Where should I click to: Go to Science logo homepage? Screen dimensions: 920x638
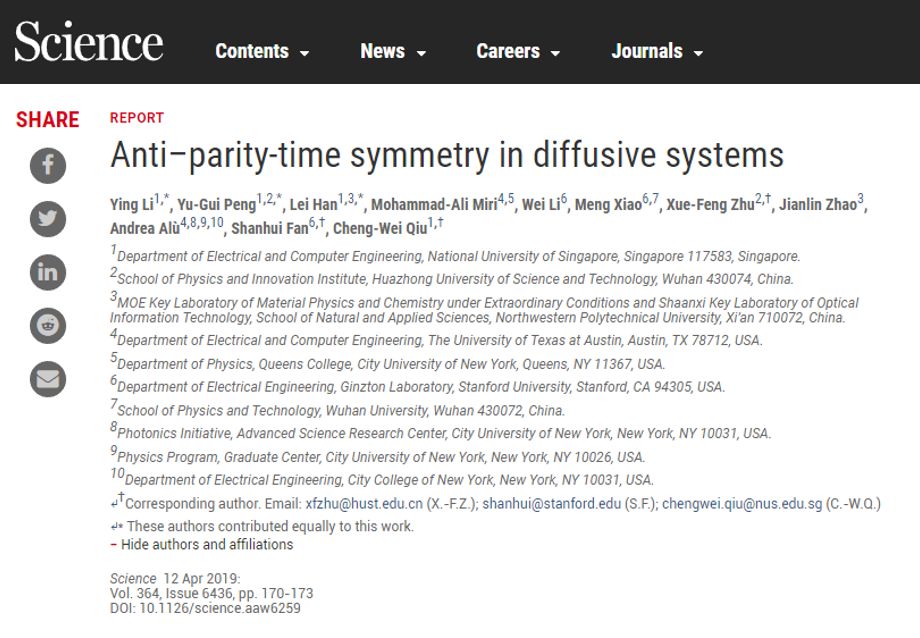(89, 41)
